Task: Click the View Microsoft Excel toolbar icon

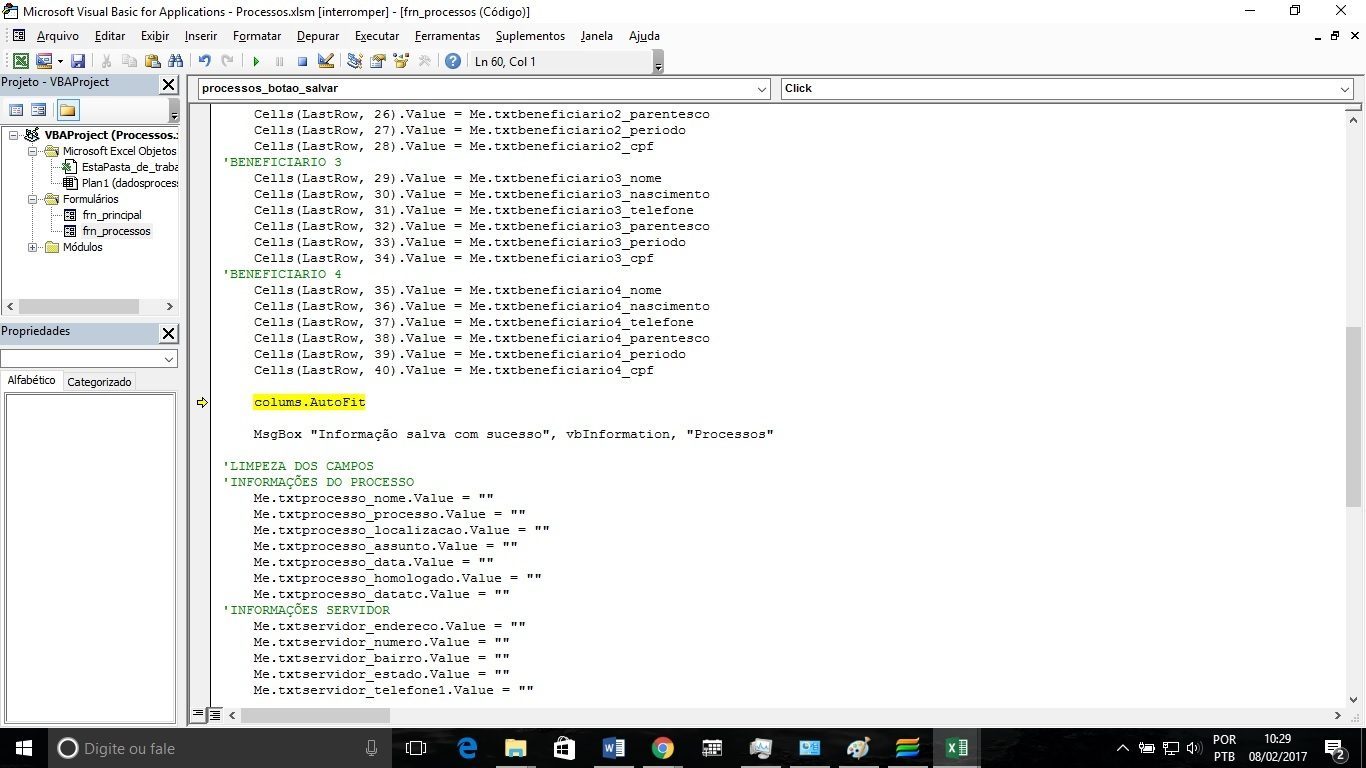Action: (21, 61)
